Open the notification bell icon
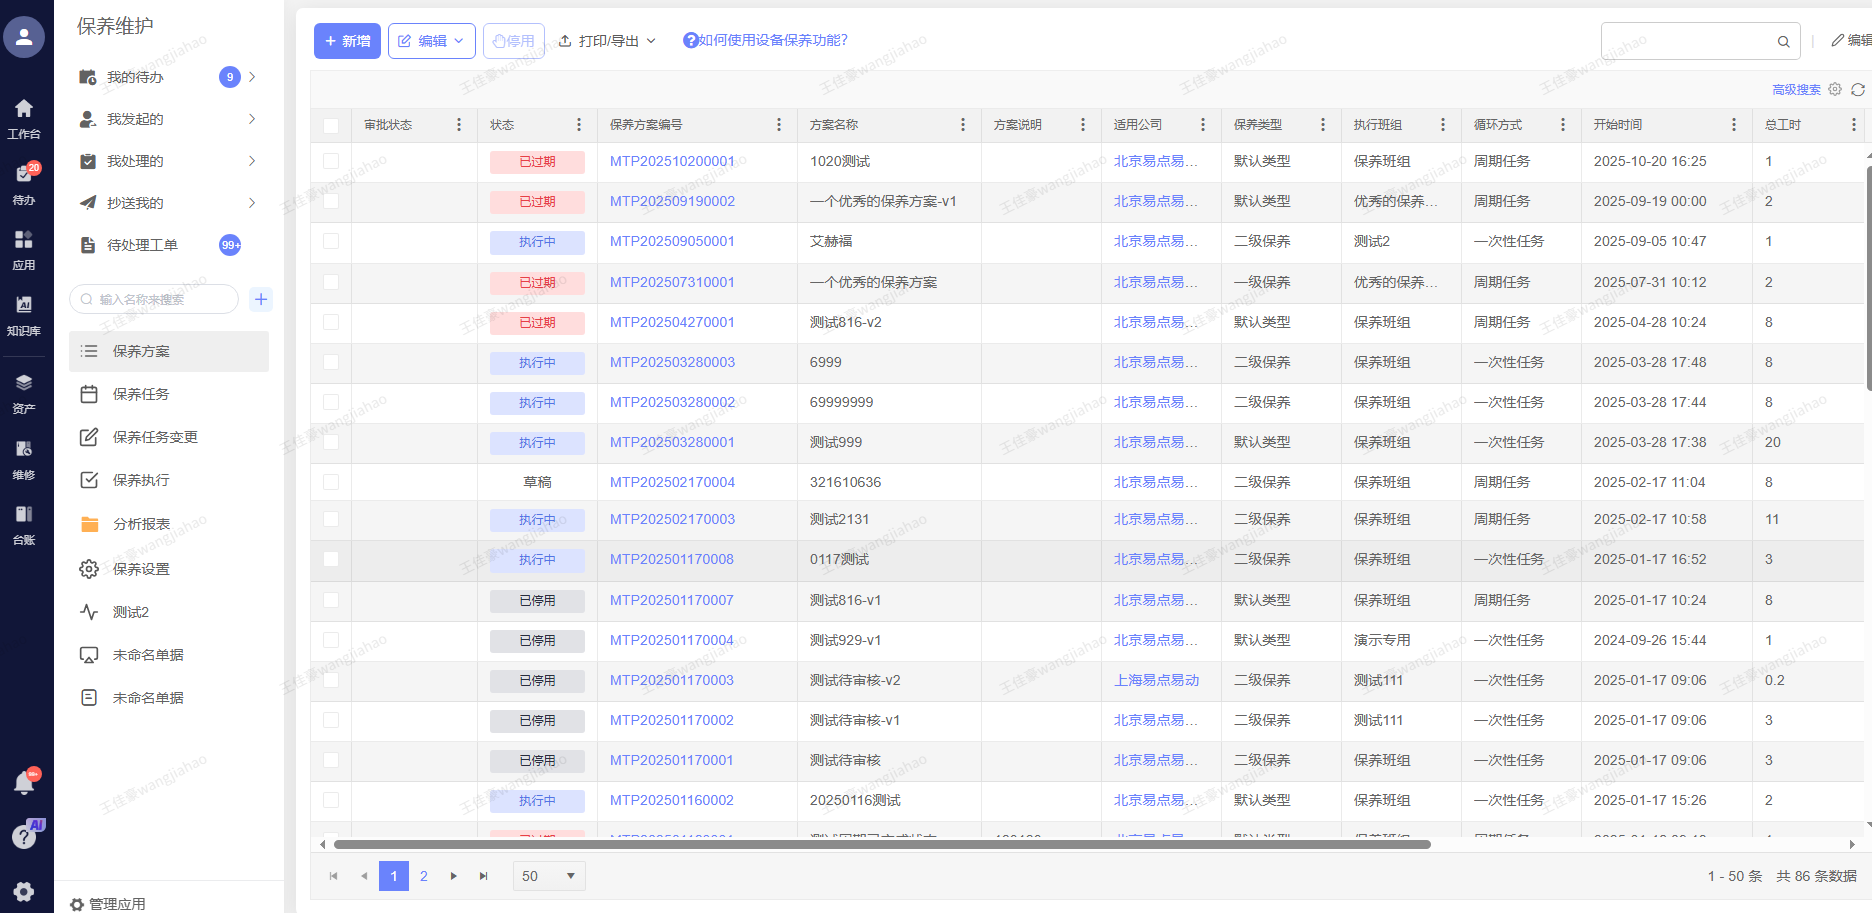Viewport: 1872px width, 913px height. click(24, 783)
